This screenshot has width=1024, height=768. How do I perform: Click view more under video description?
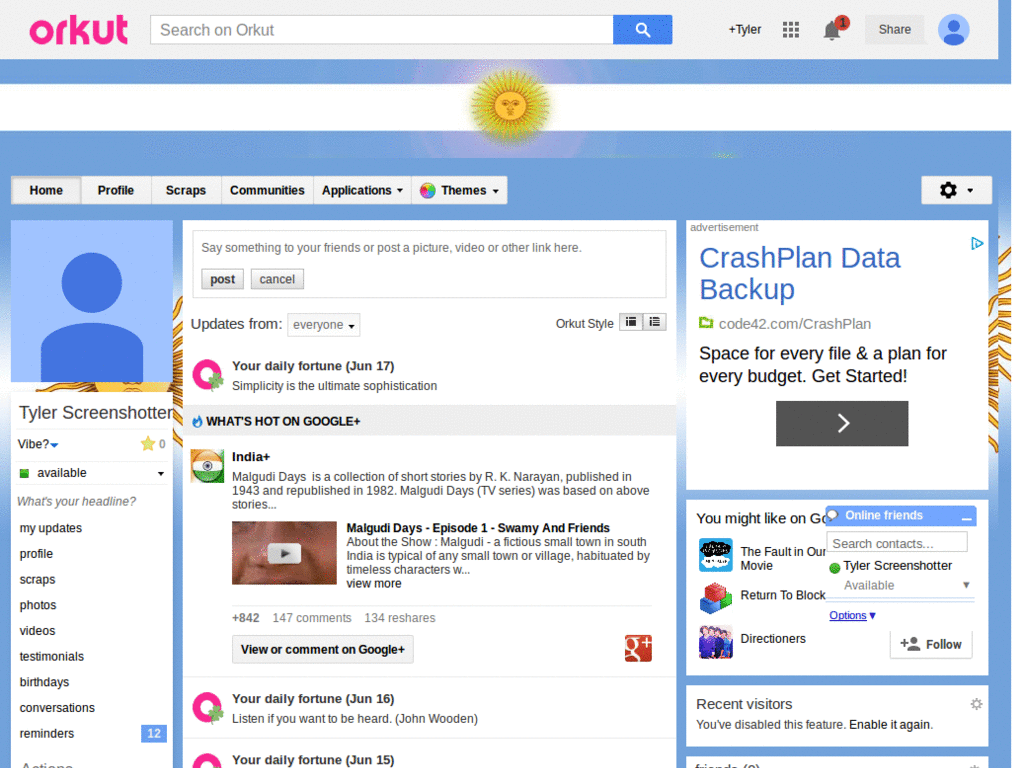pyautogui.click(x=374, y=583)
